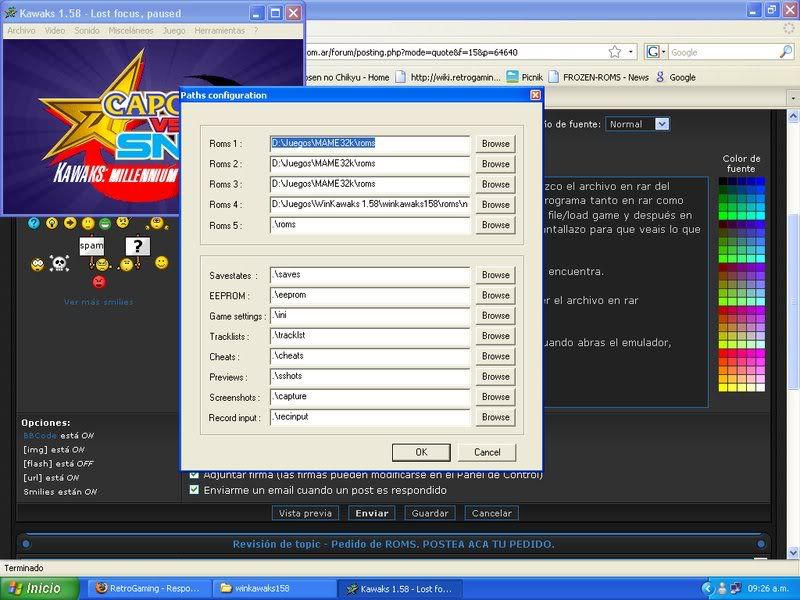Insert the spam sign smiley
The height and width of the screenshot is (600, 800).
(92, 244)
